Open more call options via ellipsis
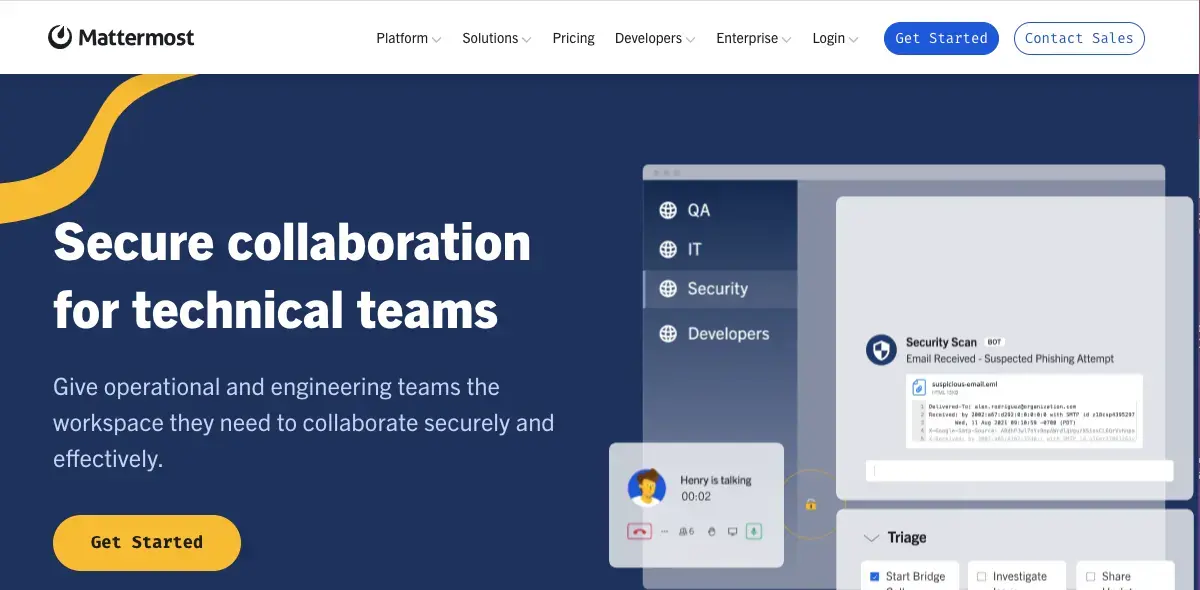 664,532
